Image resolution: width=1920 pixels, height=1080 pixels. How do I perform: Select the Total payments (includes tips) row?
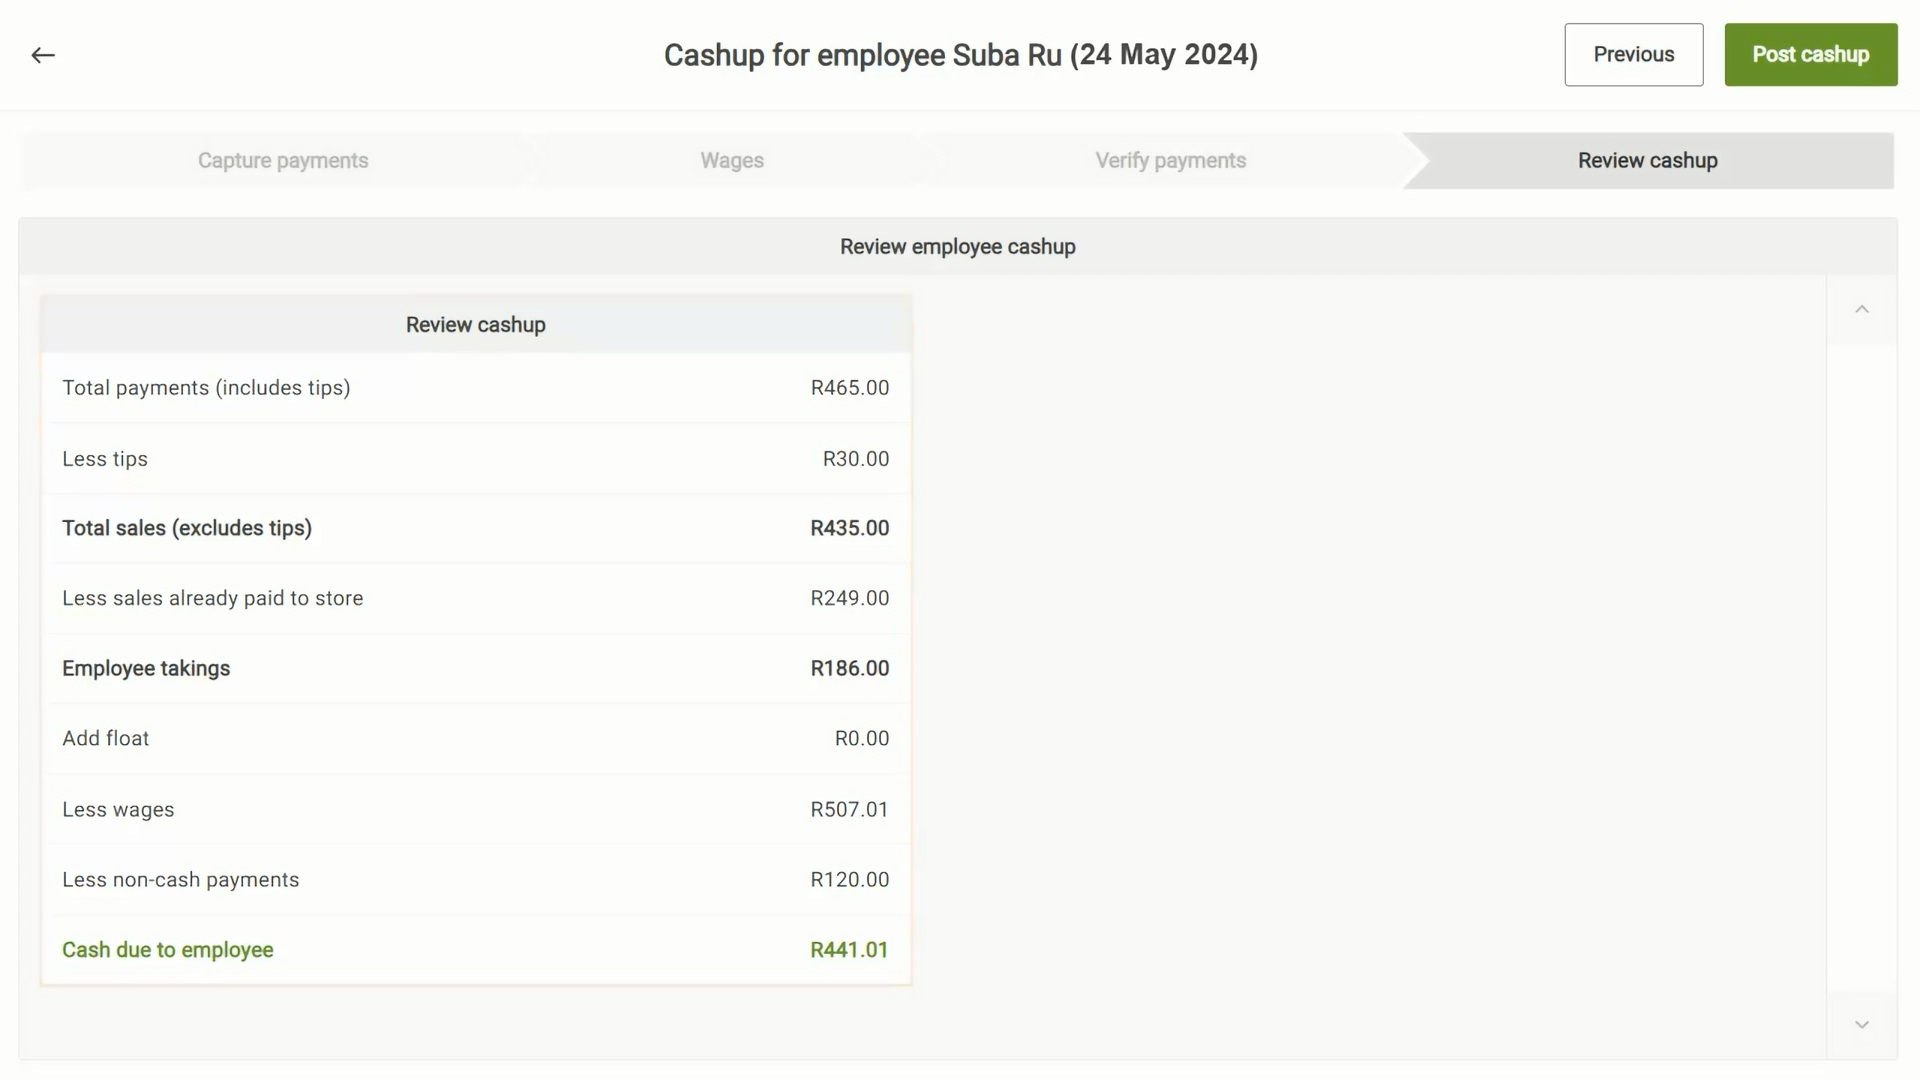475,388
